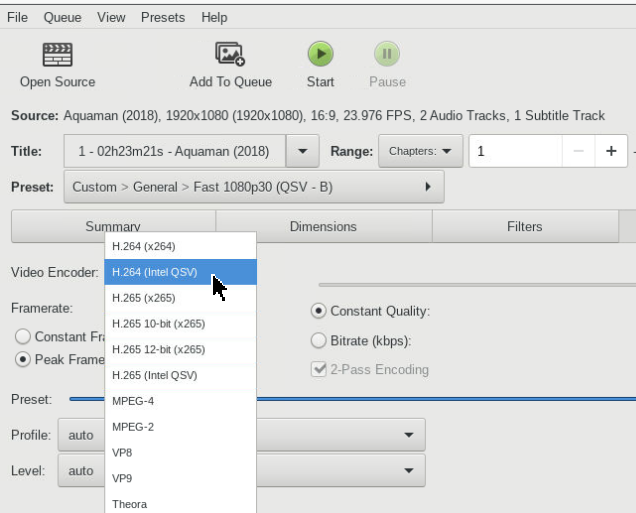
Task: Open the Help menu
Action: pyautogui.click(x=214, y=17)
